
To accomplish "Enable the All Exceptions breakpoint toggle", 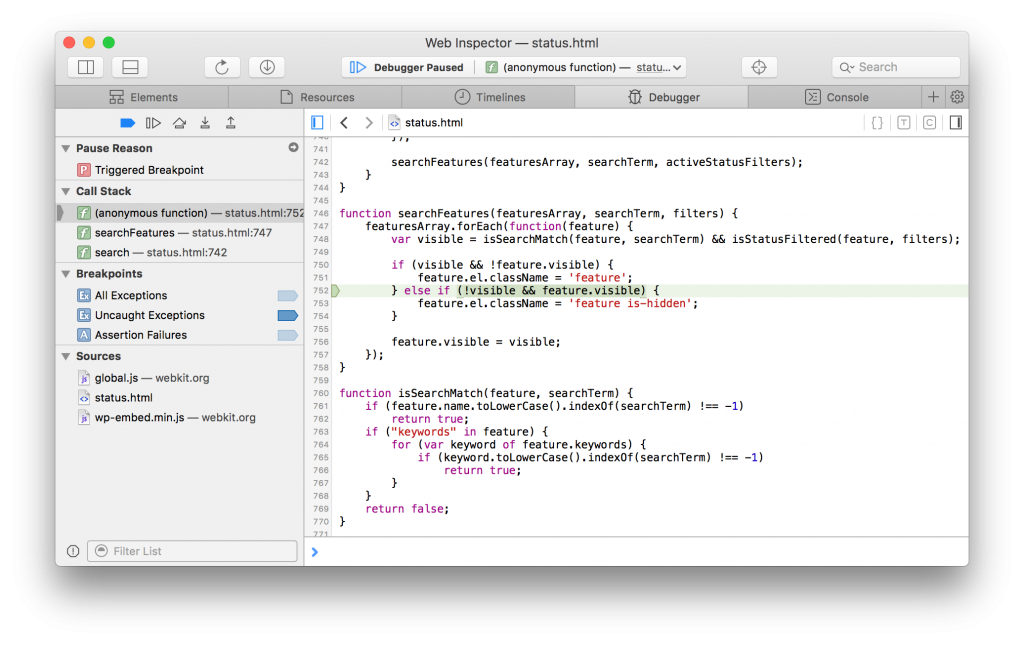I will (x=288, y=294).
